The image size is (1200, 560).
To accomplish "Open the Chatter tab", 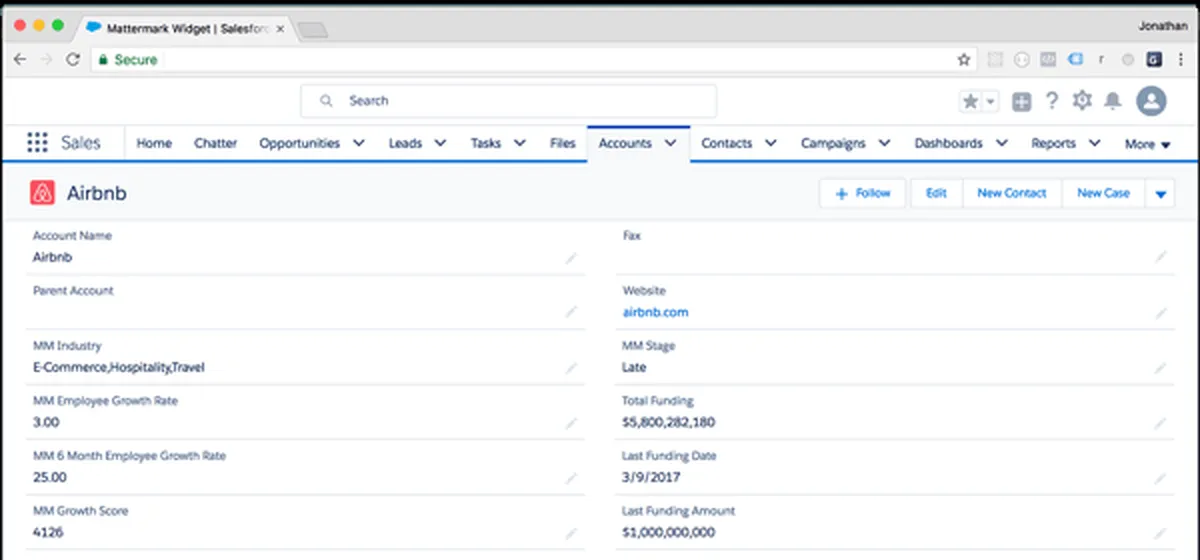I will click(215, 143).
